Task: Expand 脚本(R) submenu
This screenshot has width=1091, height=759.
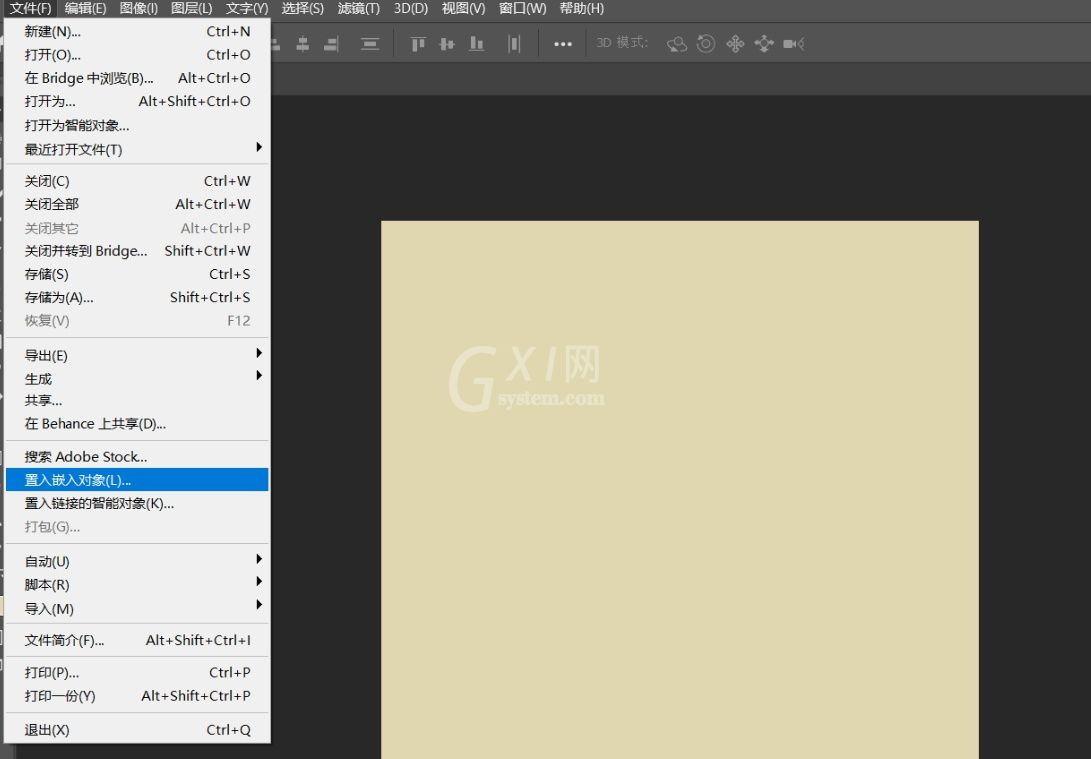Action: pos(137,584)
